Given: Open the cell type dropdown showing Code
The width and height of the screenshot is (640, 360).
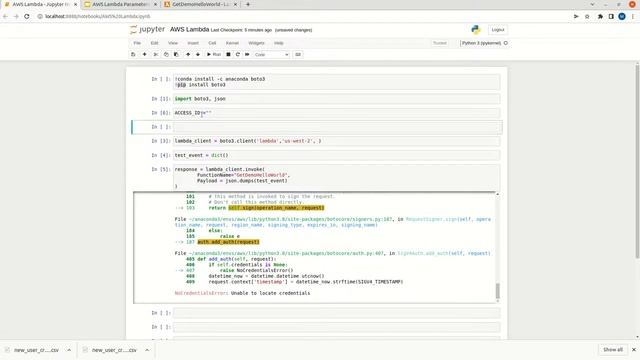Looking at the screenshot, I should point(271,54).
